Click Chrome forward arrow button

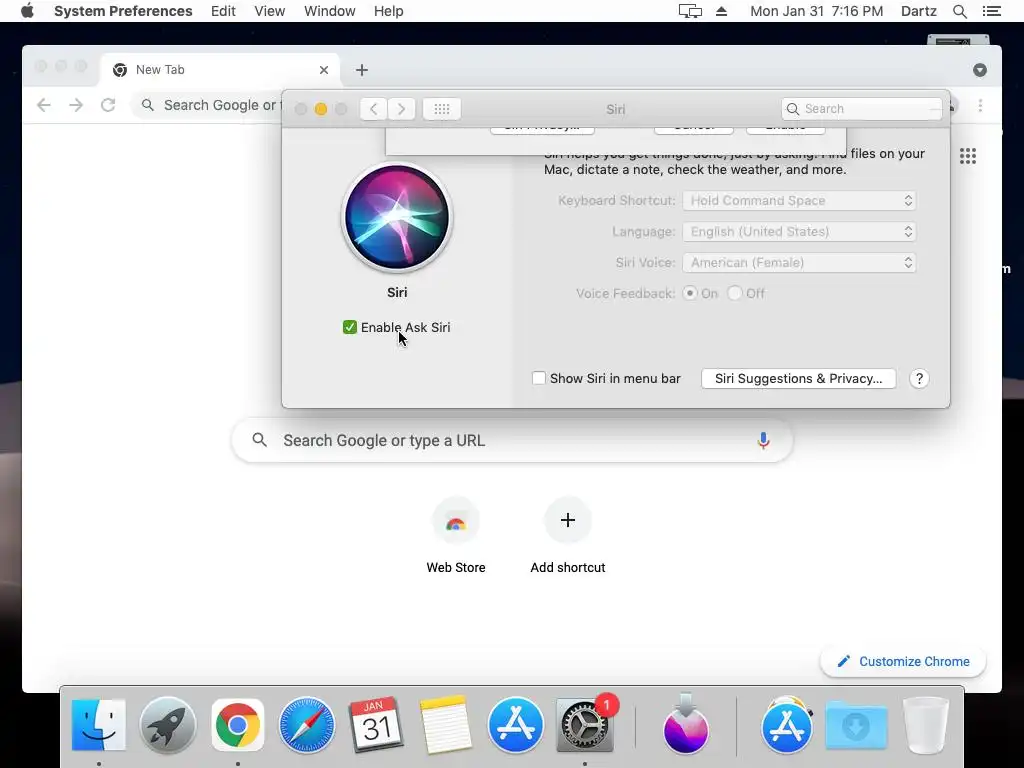[76, 105]
